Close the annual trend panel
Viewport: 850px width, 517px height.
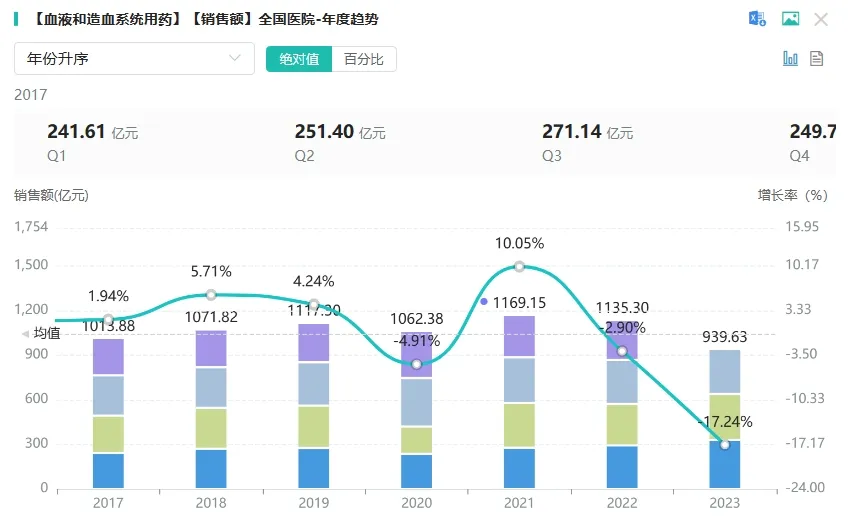pos(821,20)
